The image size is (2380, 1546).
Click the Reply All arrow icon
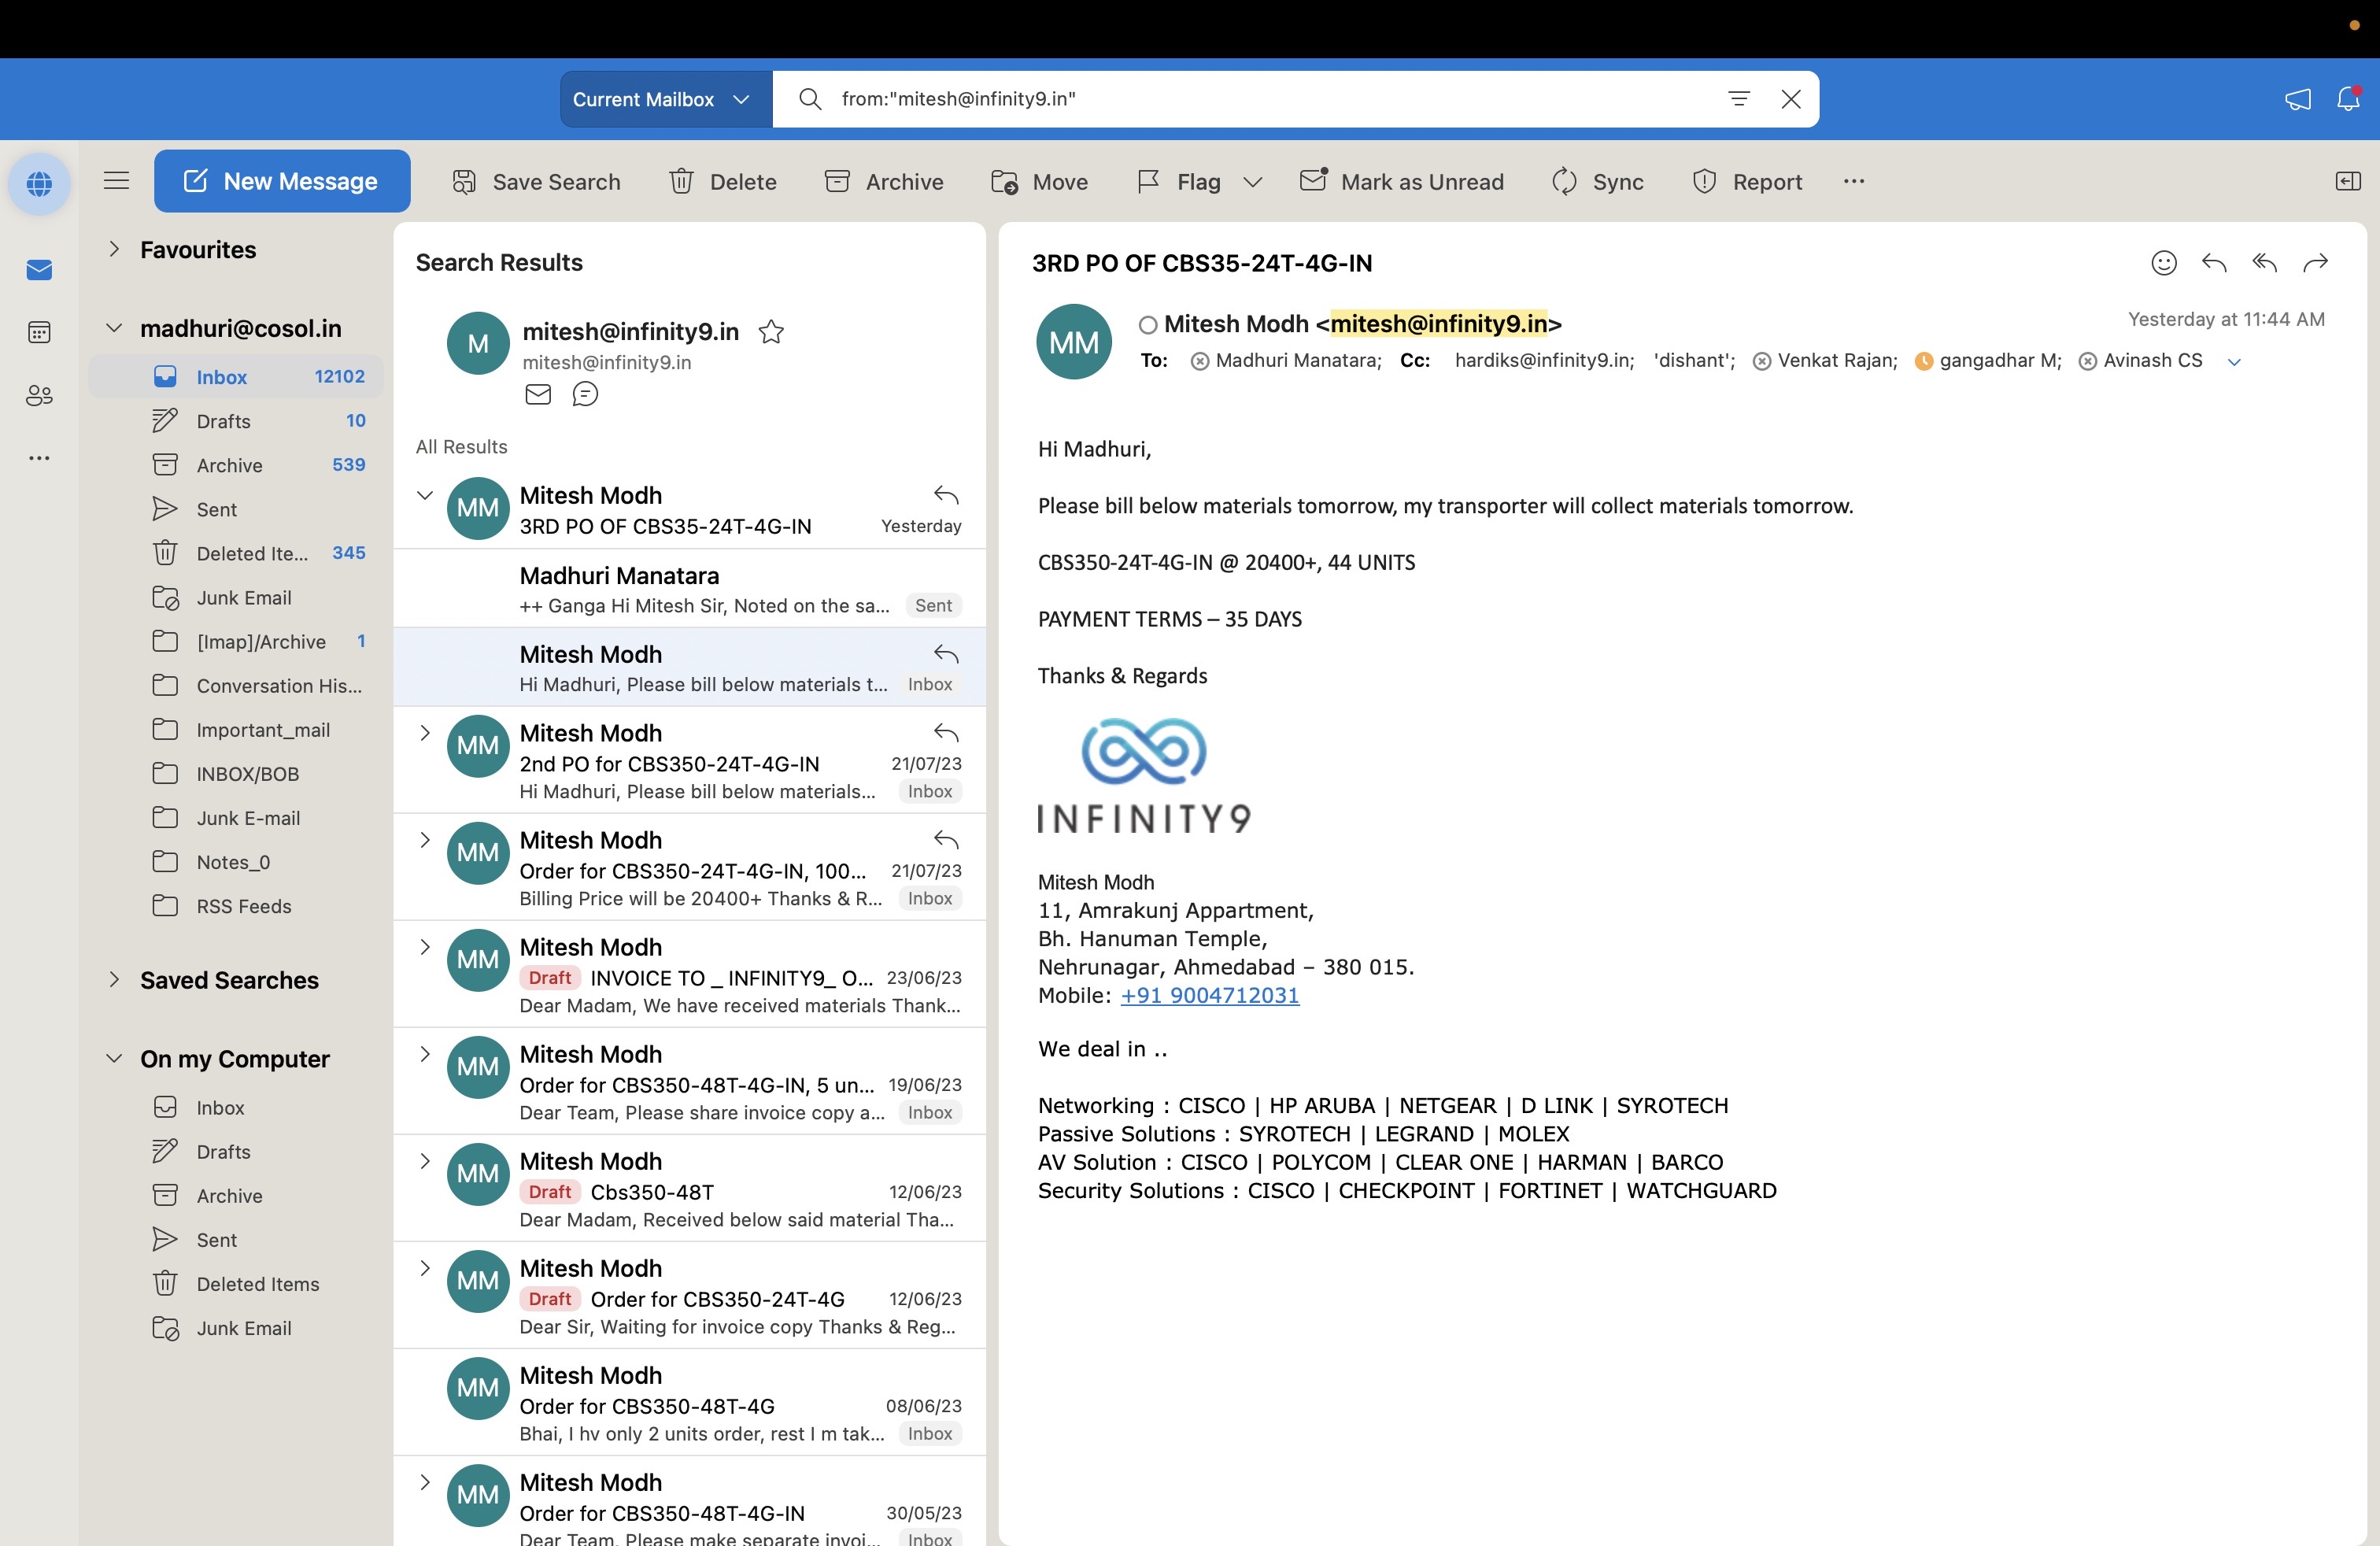2264,263
